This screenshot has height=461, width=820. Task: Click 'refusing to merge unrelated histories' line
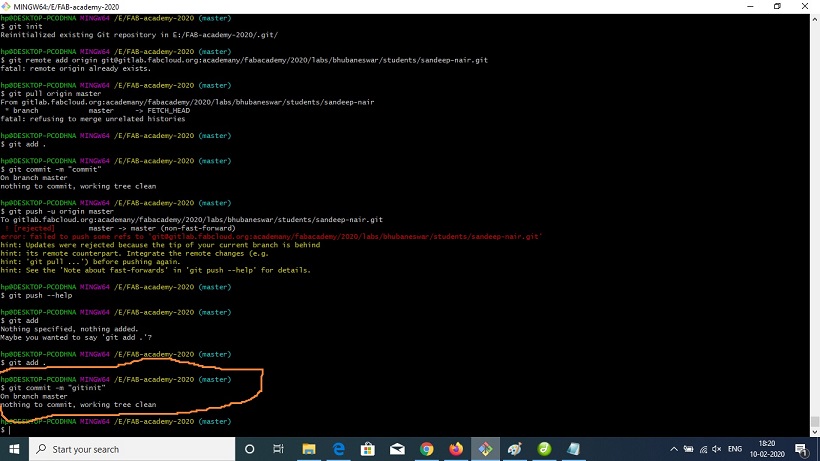tap(93, 119)
